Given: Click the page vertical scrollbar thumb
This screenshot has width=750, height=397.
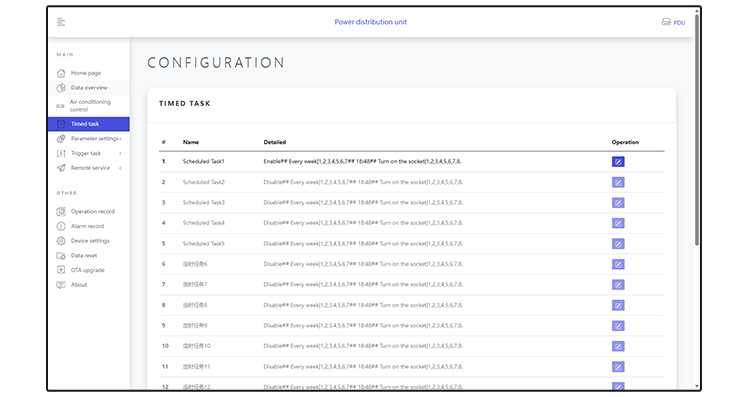Looking at the screenshot, I should tap(697, 129).
